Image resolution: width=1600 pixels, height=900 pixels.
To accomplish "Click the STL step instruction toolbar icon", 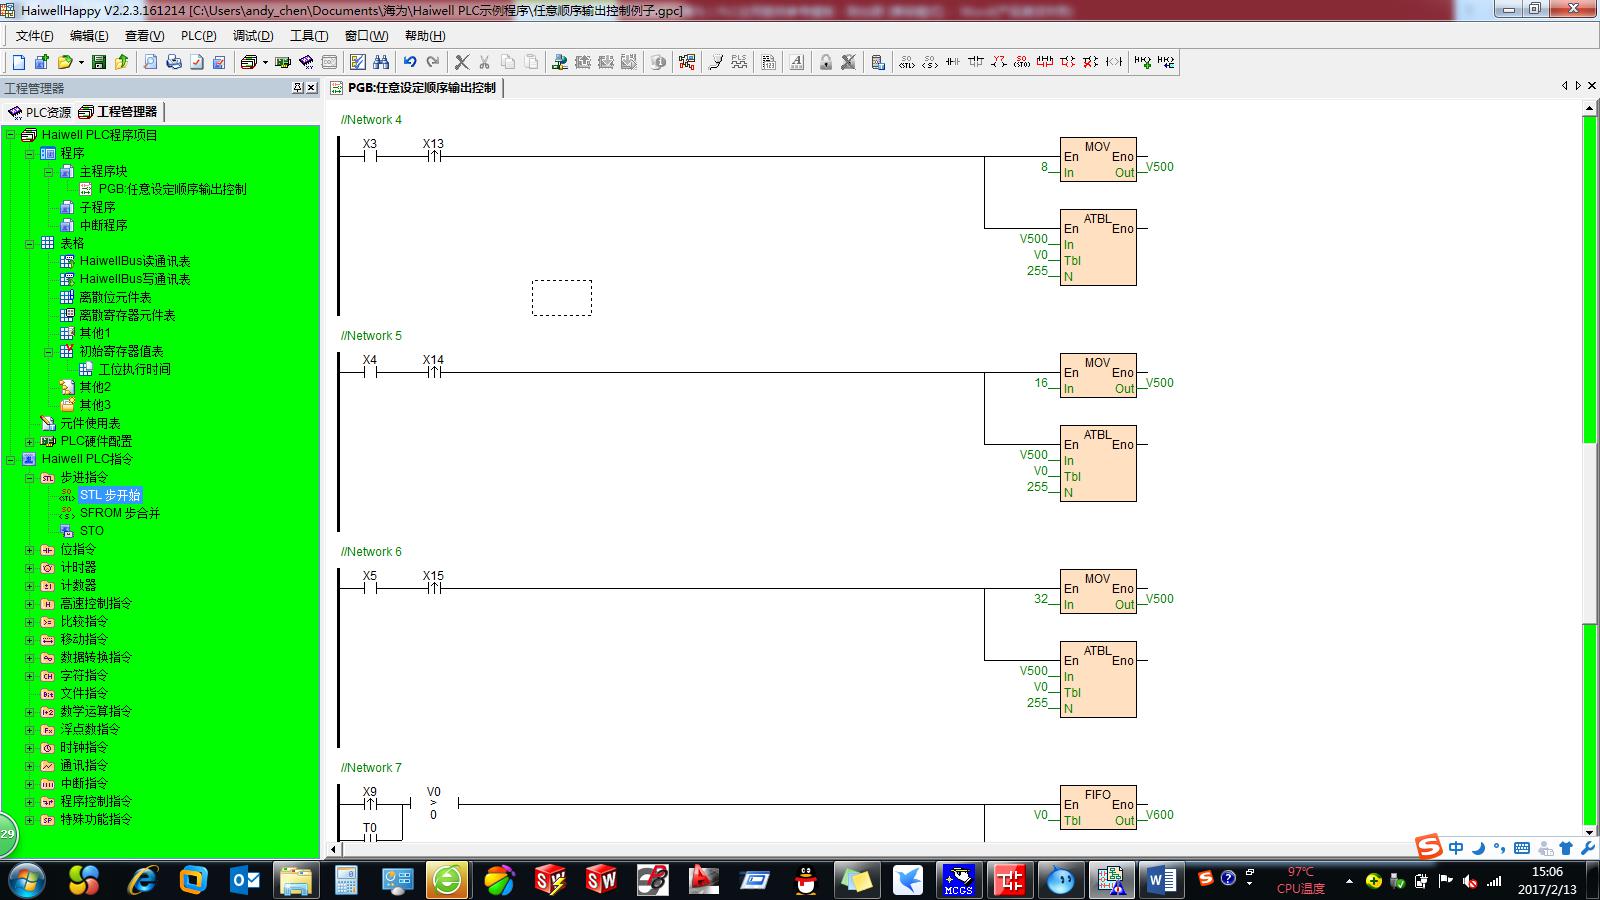I will pos(906,62).
